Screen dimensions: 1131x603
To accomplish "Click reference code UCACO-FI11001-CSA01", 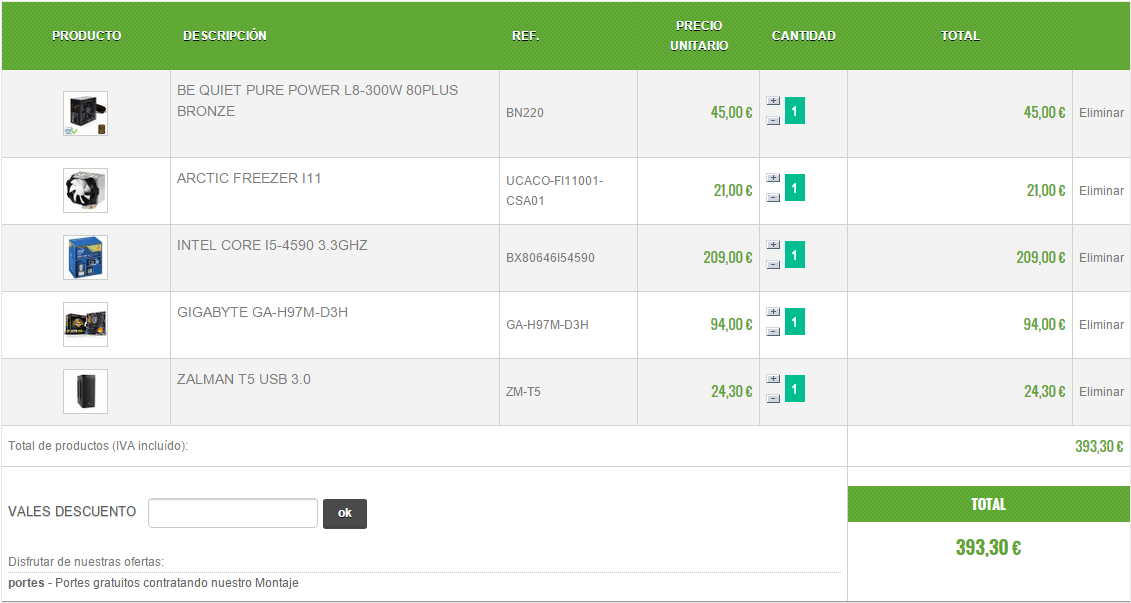I will 555,191.
